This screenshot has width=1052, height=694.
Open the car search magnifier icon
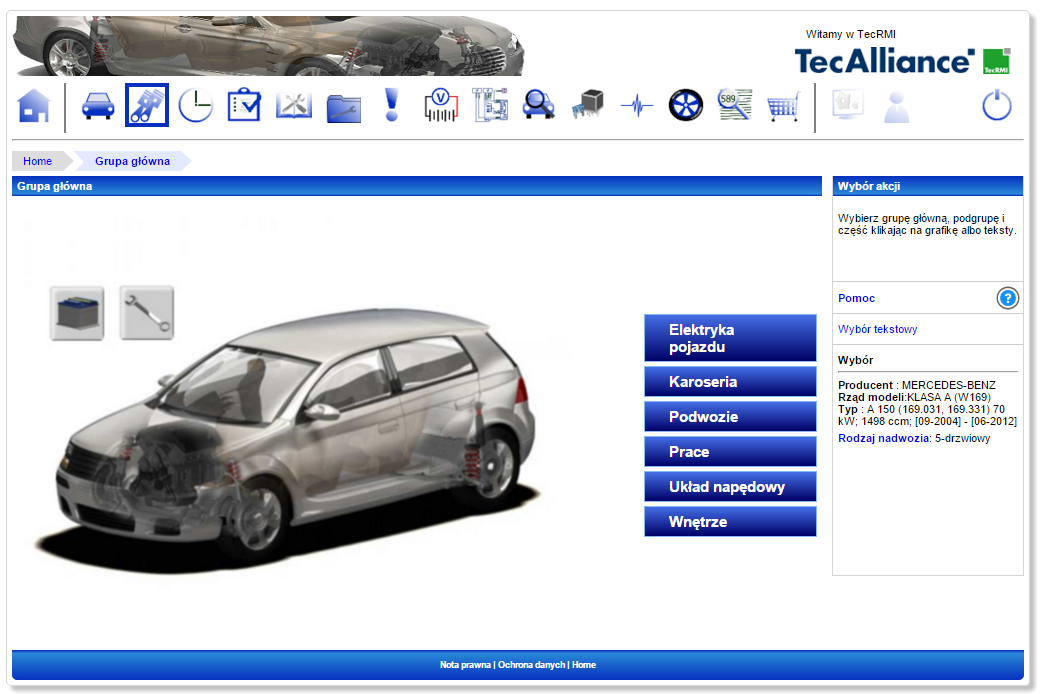tap(539, 105)
